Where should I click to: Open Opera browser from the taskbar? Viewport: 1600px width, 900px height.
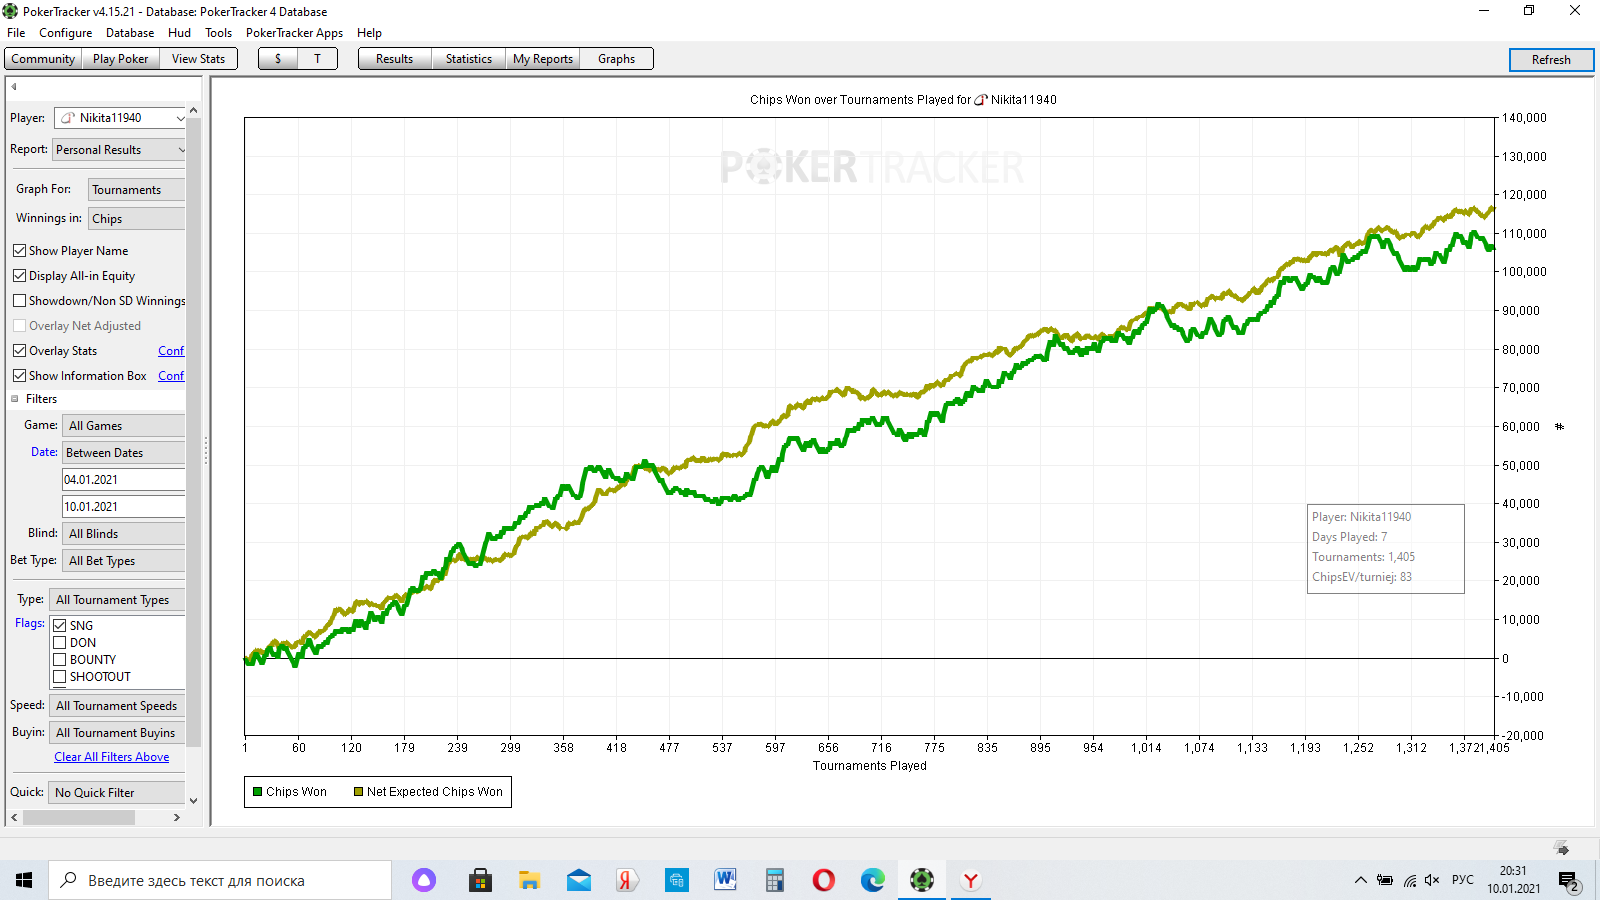(x=823, y=880)
